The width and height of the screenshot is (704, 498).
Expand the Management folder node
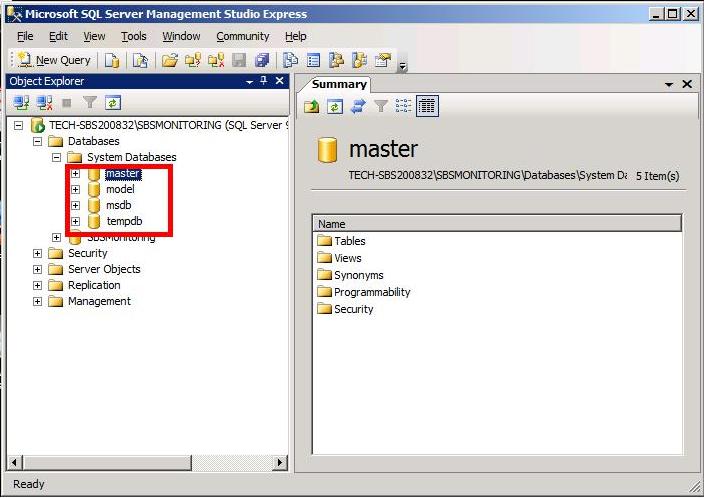(x=38, y=301)
